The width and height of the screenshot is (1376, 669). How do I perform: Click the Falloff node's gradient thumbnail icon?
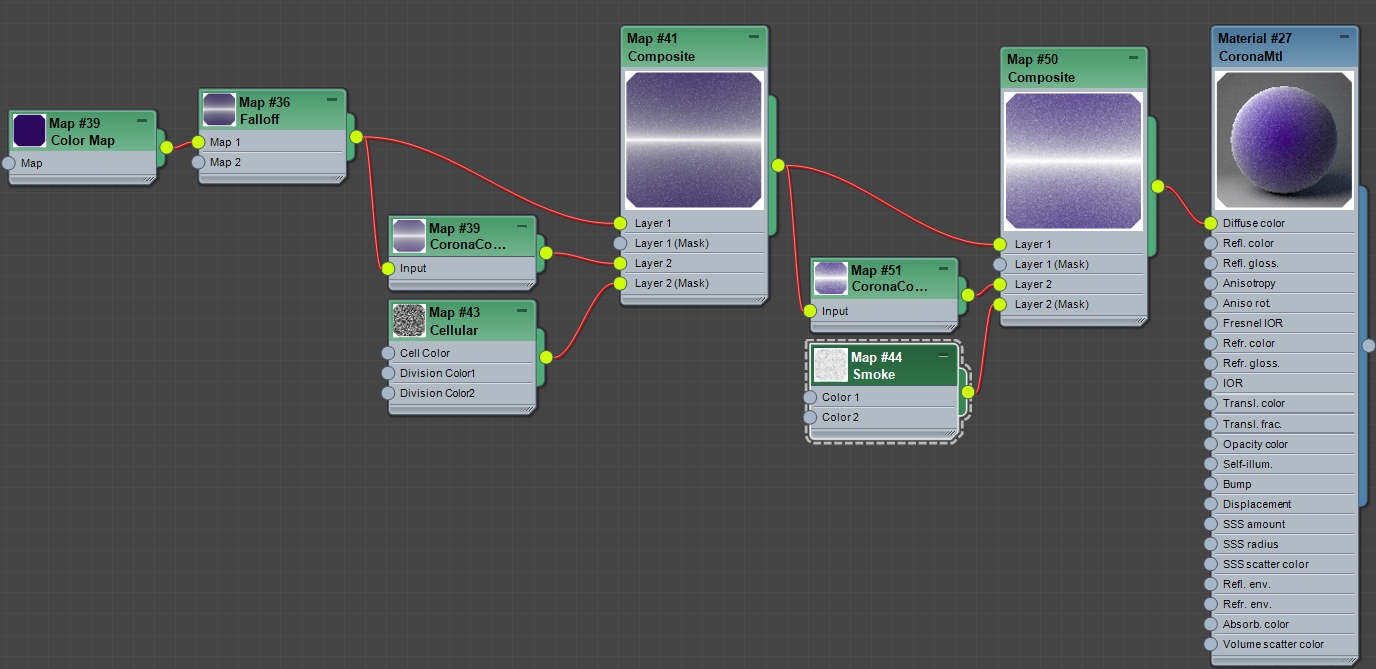tap(219, 110)
